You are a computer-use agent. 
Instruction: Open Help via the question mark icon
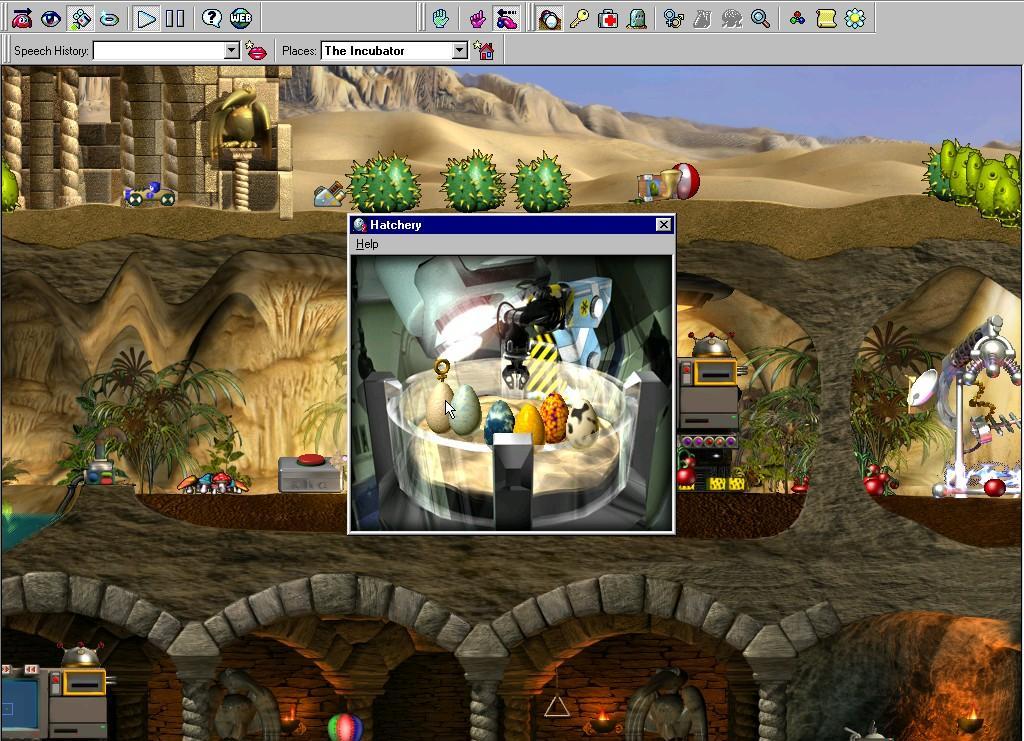point(211,18)
